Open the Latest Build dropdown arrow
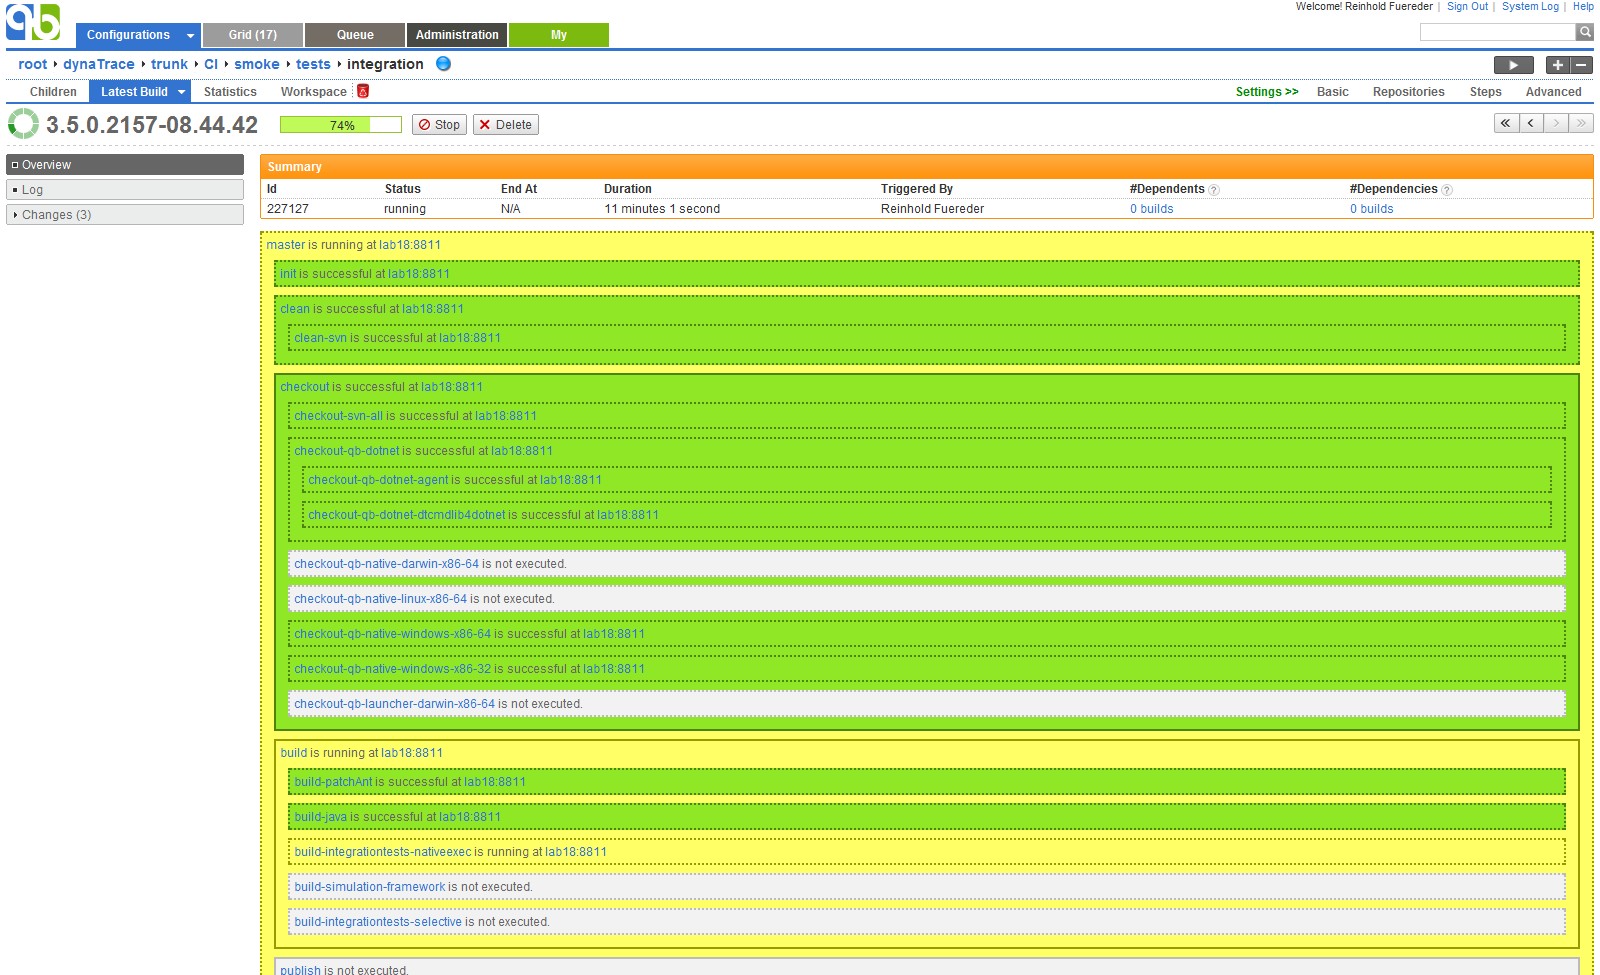The width and height of the screenshot is (1600, 975). coord(181,92)
